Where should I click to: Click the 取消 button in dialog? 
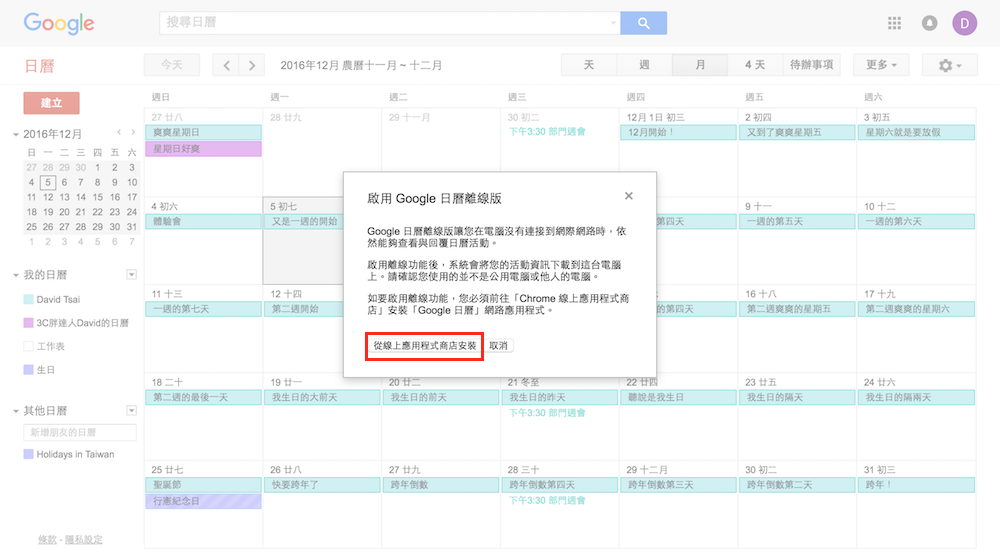[x=500, y=345]
